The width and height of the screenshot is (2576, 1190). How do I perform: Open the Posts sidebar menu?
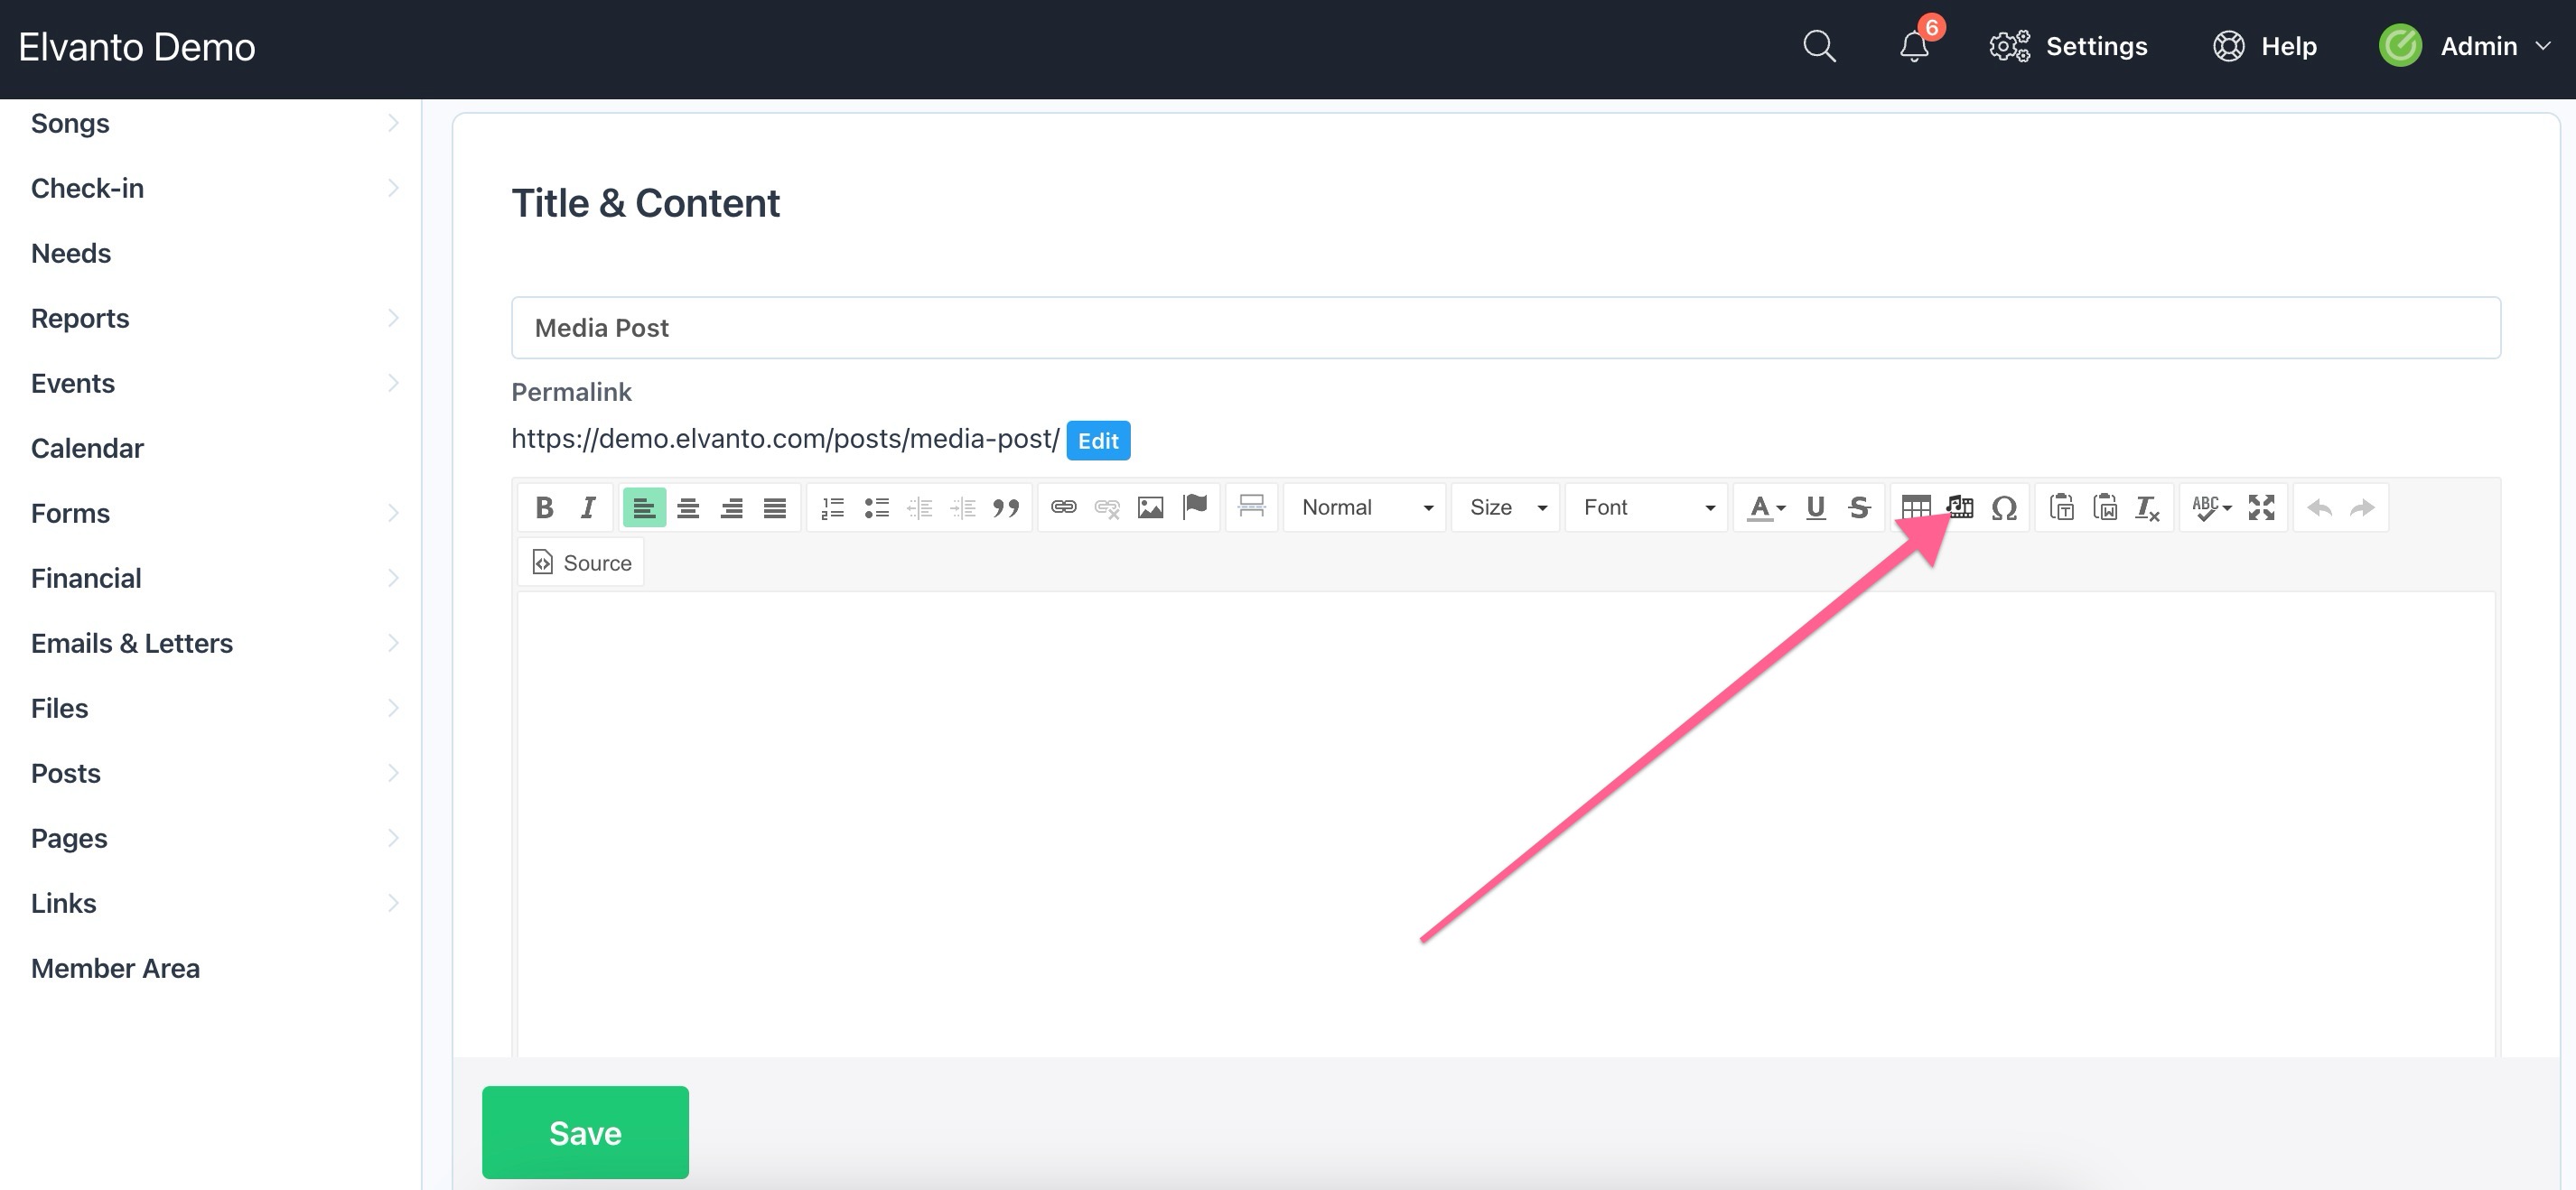(66, 773)
